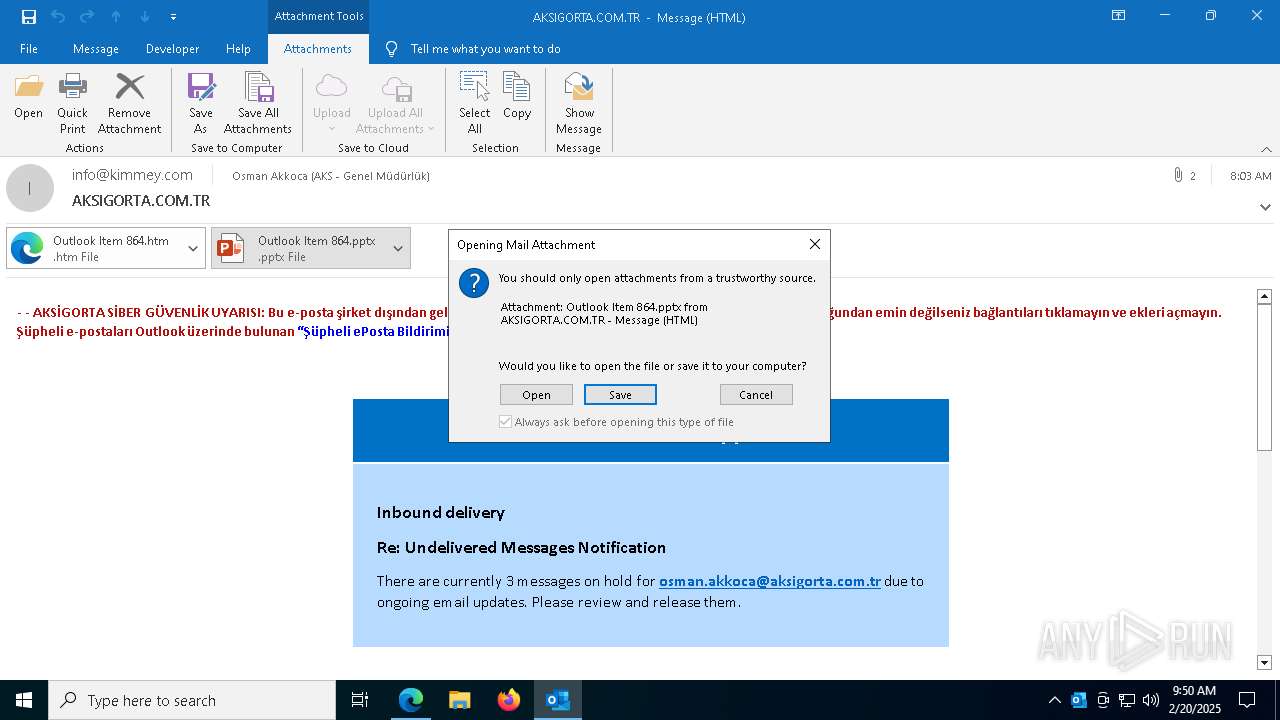Viewport: 1280px width, 720px height.
Task: Click the Save All Attachments icon
Action: tap(258, 103)
